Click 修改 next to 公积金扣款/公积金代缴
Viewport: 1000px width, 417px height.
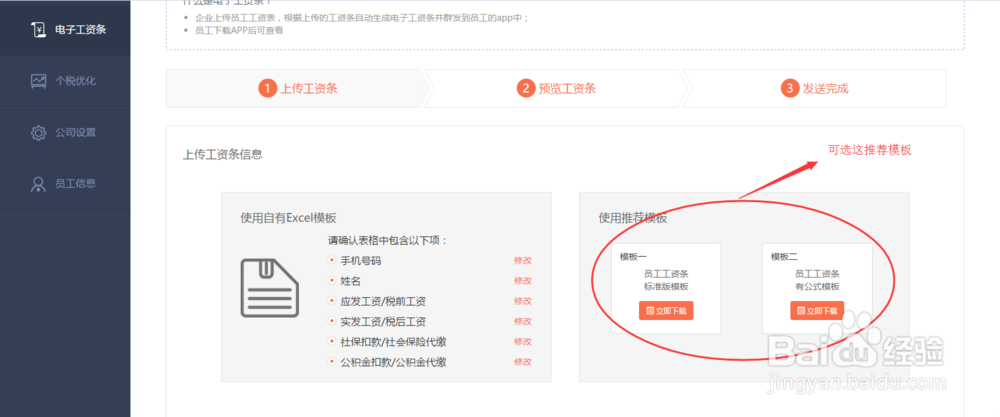tap(523, 362)
